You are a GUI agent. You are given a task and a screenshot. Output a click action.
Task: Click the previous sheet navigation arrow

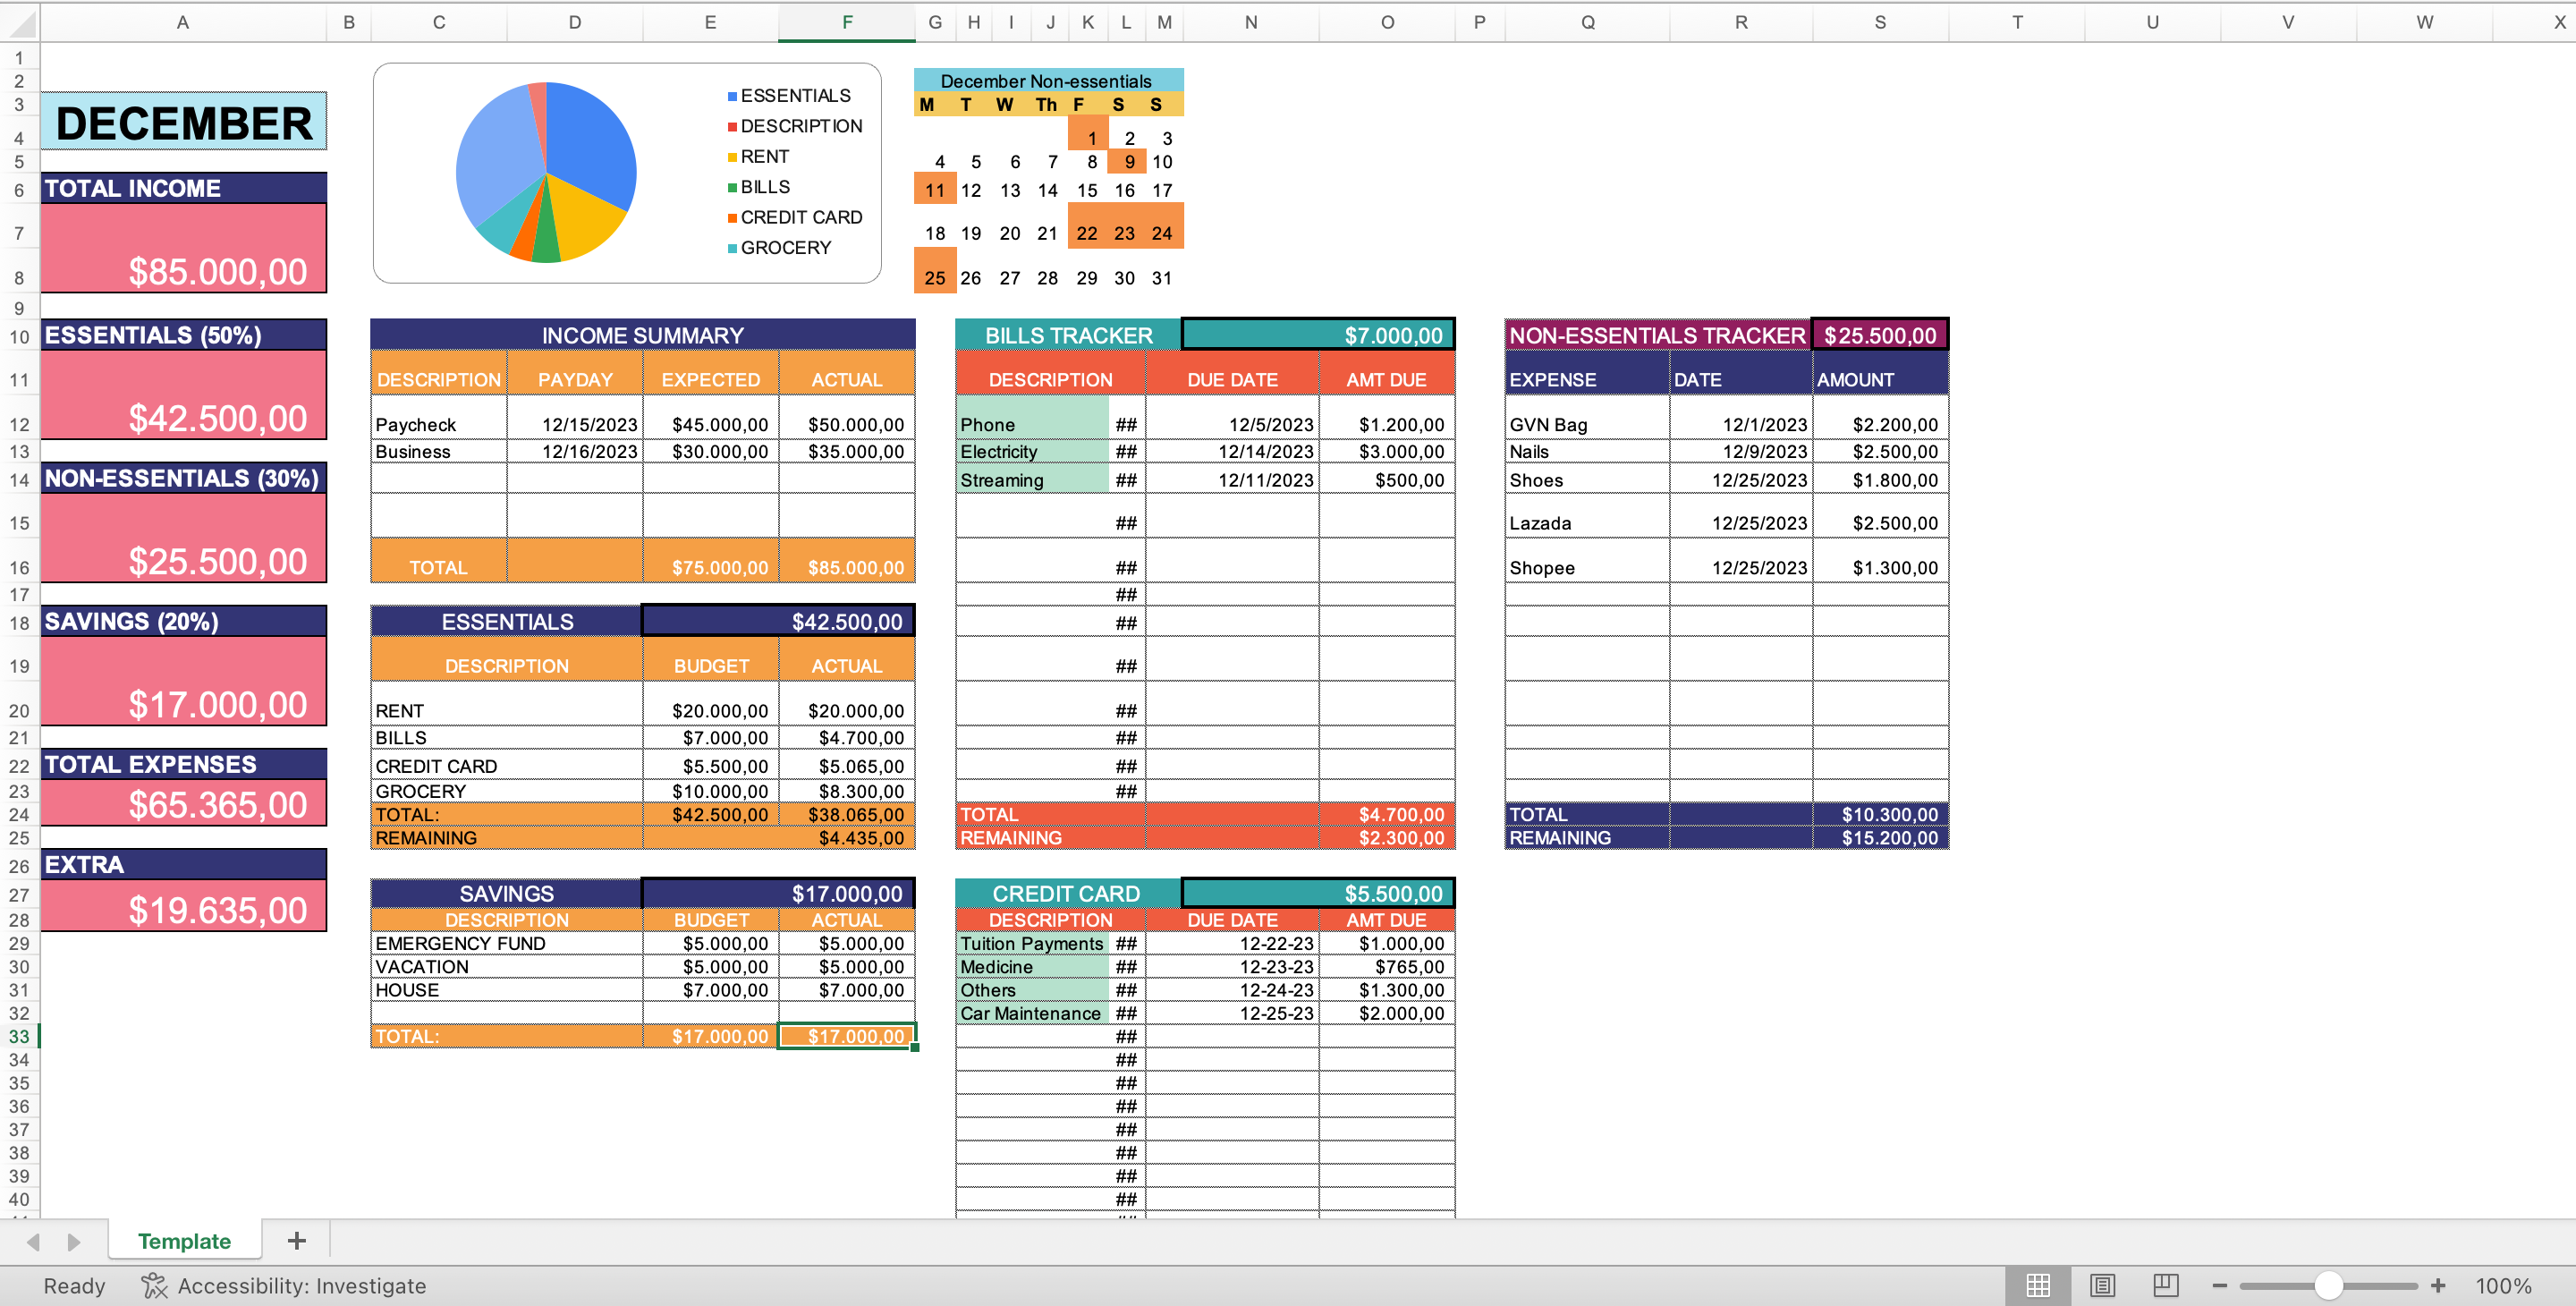pos(34,1241)
